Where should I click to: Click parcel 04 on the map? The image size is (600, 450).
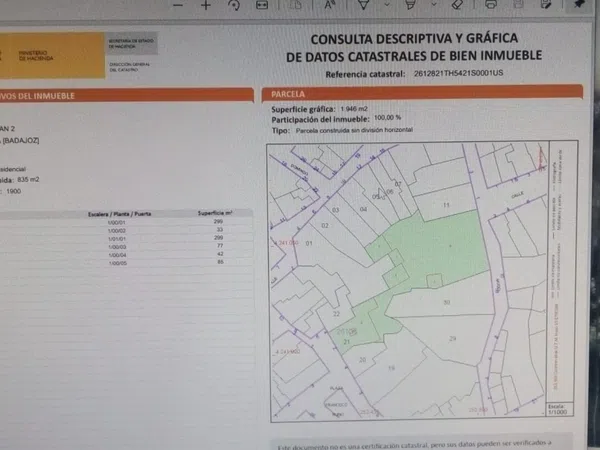click(x=363, y=209)
